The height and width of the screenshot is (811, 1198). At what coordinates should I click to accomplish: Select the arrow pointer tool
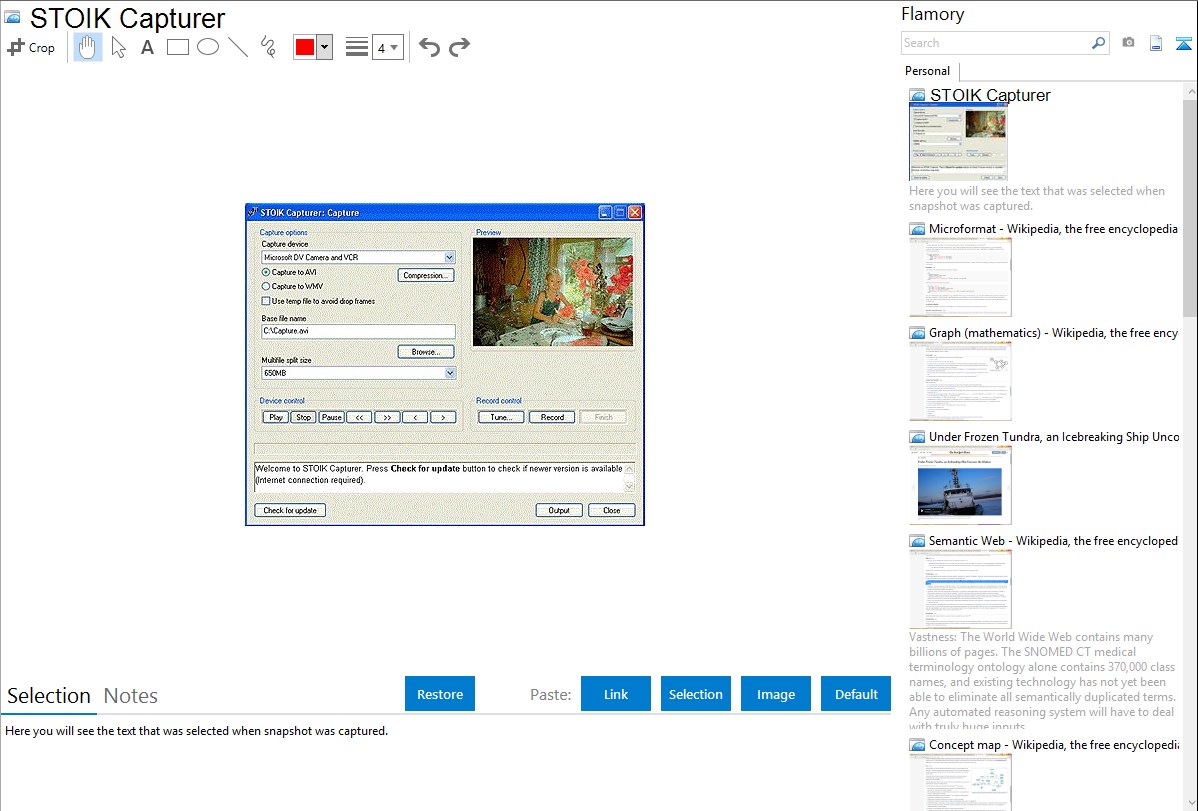(x=118, y=47)
